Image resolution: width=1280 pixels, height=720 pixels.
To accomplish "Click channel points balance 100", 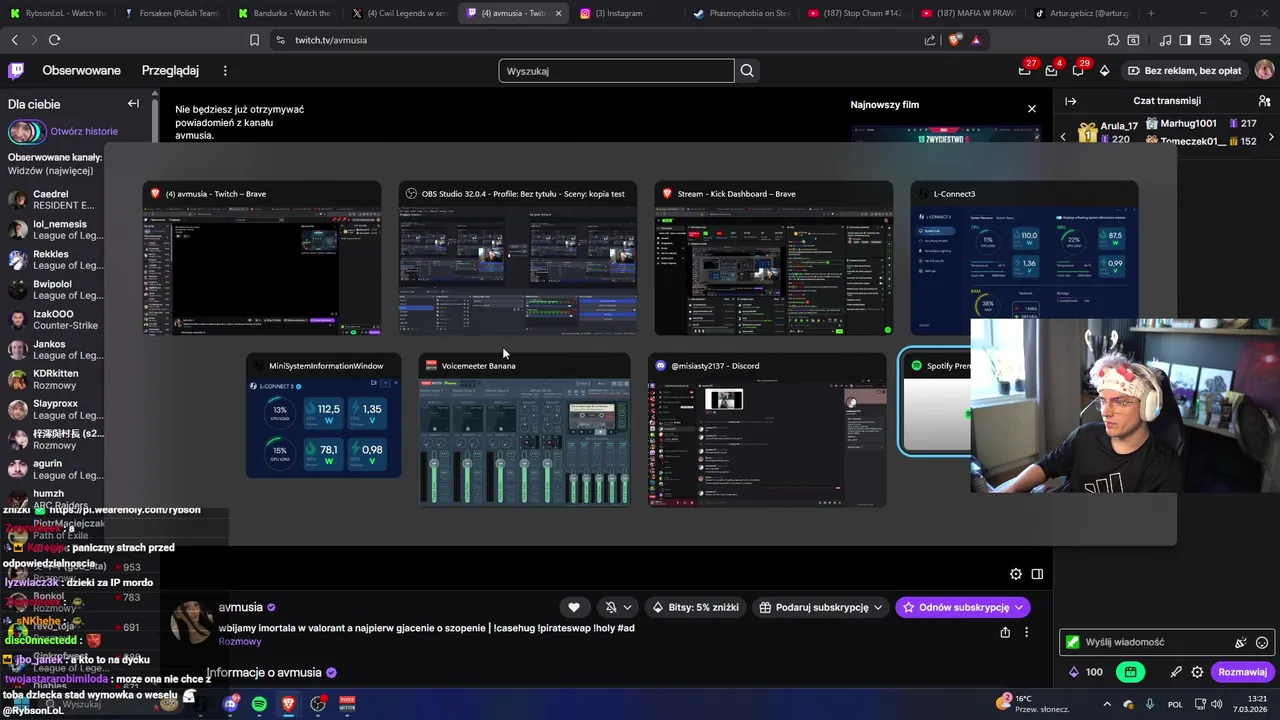I will [x=1086, y=672].
